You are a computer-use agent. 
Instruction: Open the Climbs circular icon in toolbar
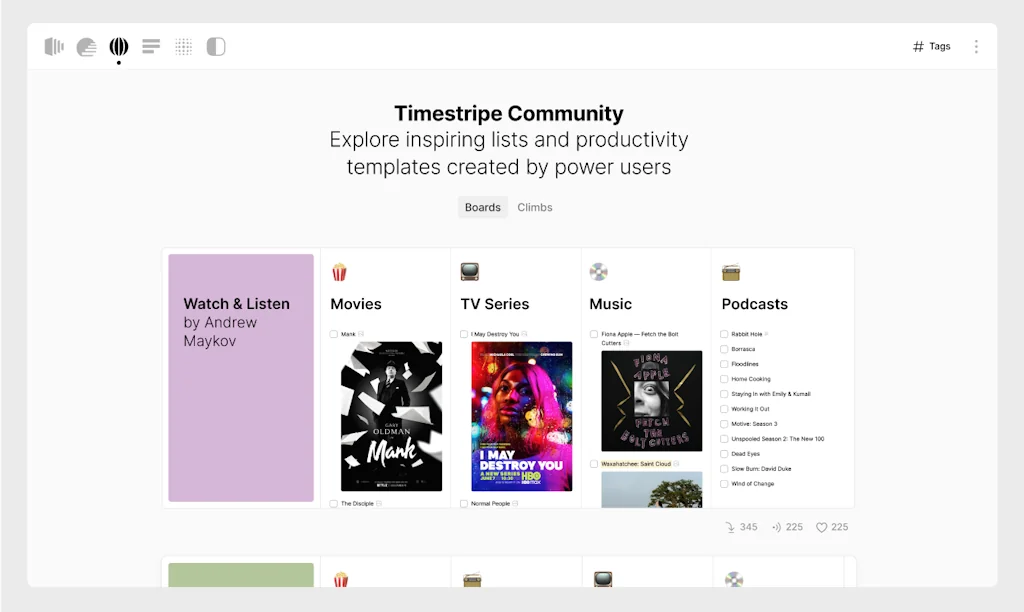[x=86, y=46]
